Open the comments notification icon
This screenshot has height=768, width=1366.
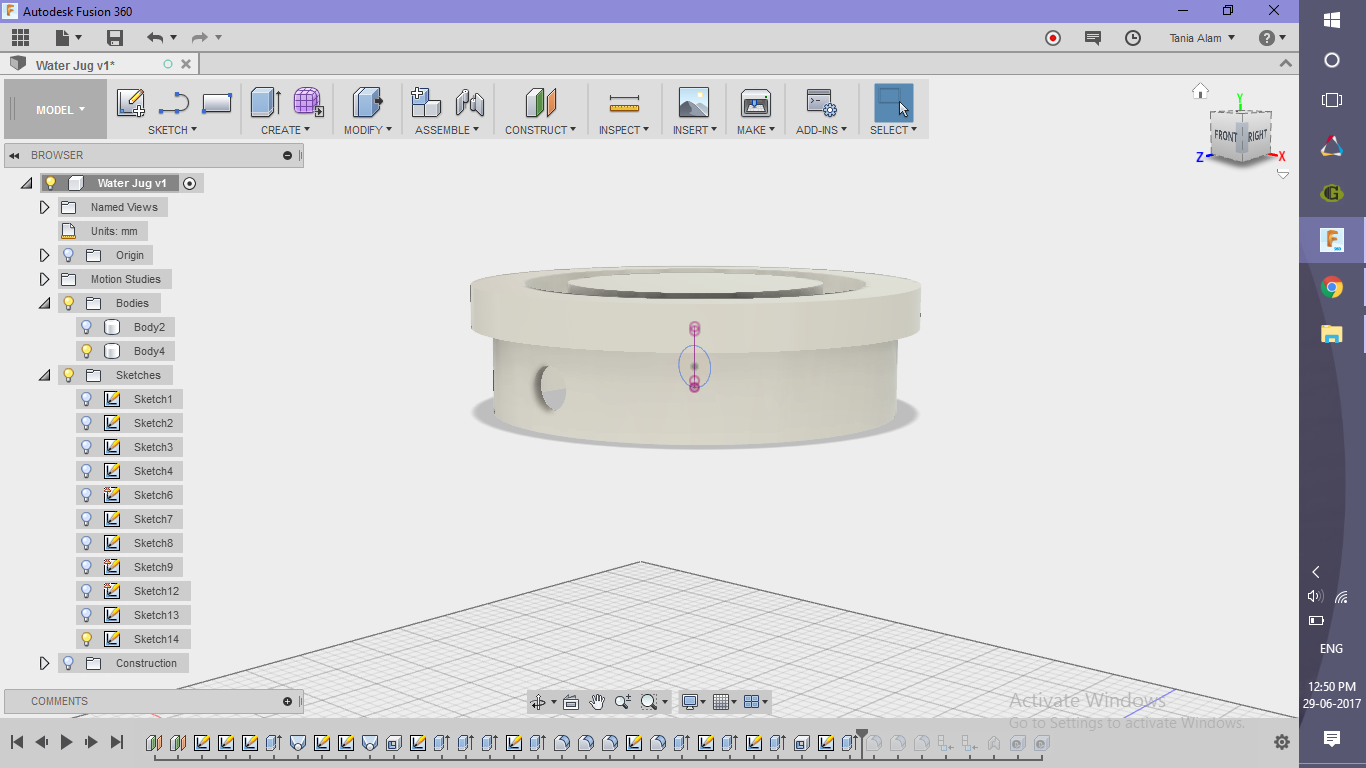[1093, 38]
